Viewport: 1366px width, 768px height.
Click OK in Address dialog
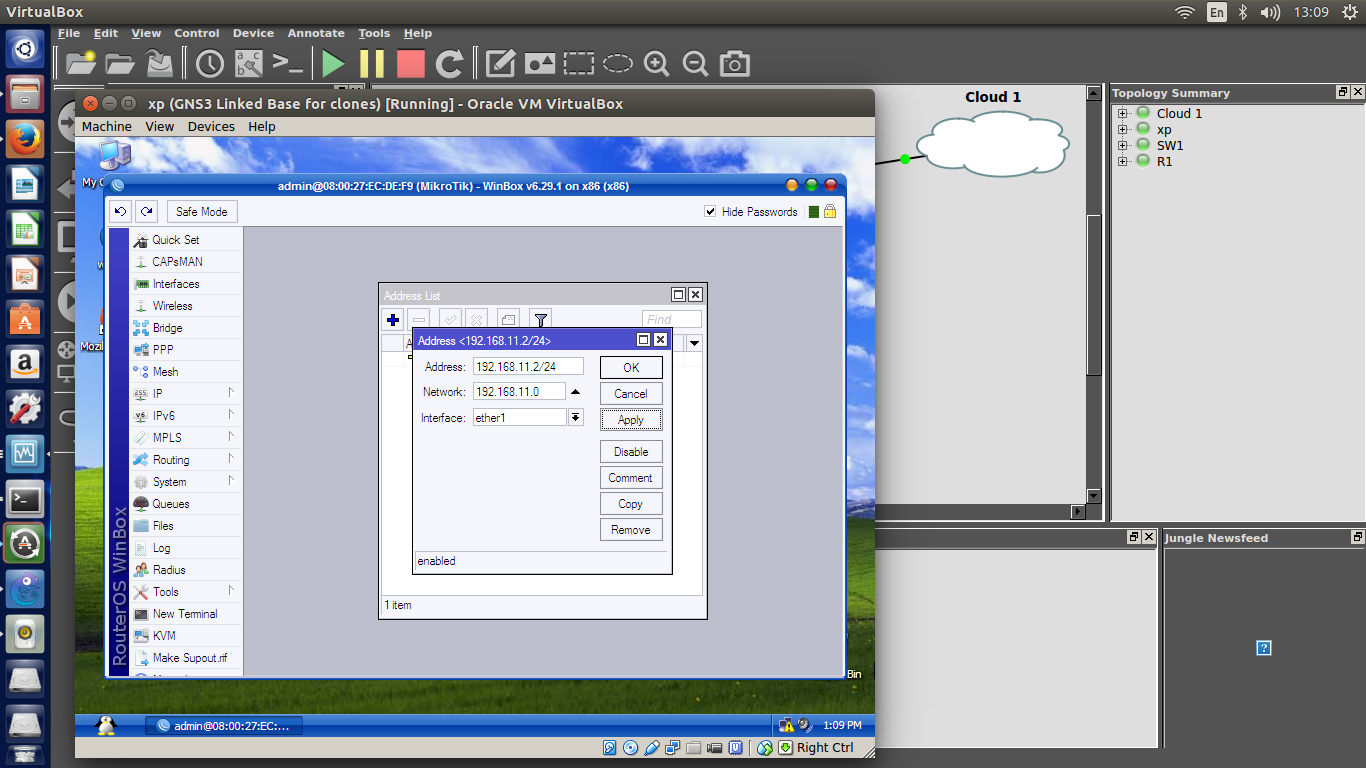tap(631, 368)
